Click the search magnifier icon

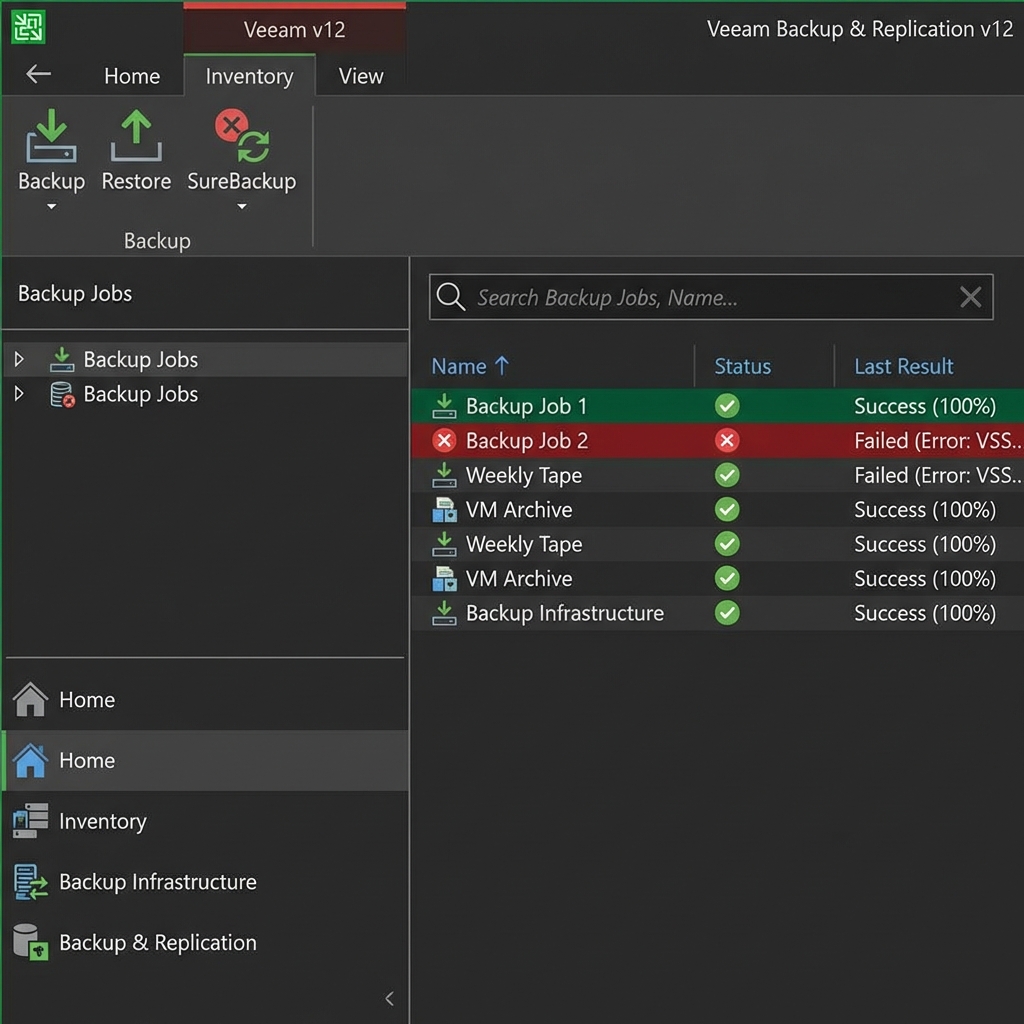tap(450, 296)
